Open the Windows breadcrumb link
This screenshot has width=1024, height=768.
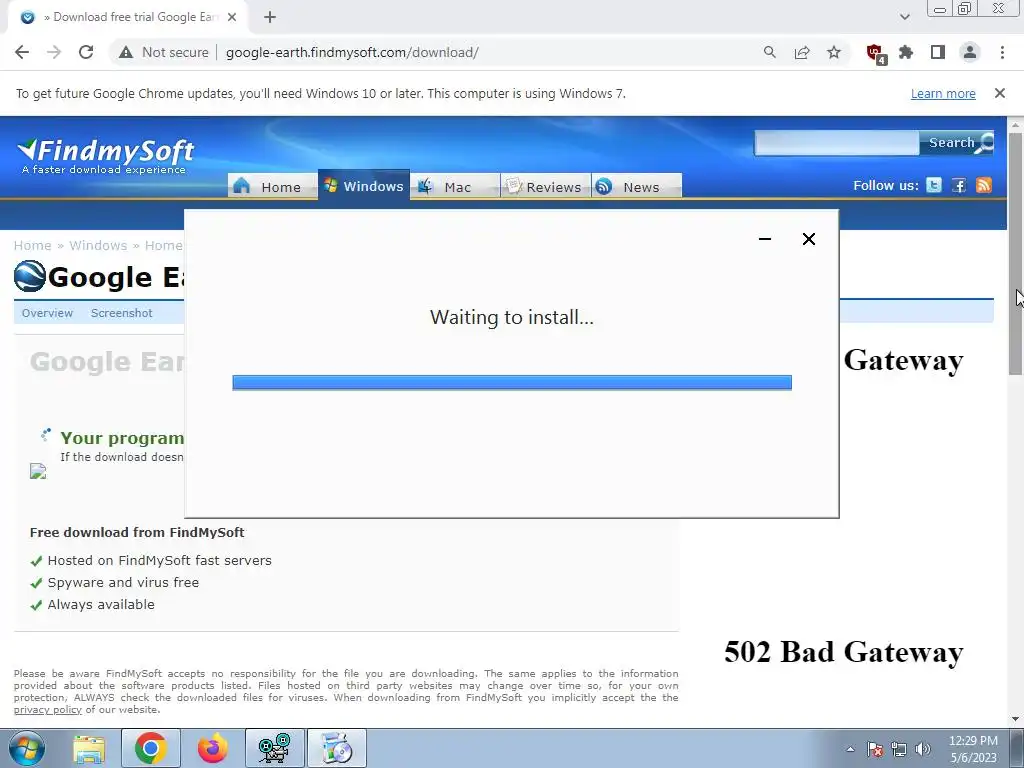point(98,246)
